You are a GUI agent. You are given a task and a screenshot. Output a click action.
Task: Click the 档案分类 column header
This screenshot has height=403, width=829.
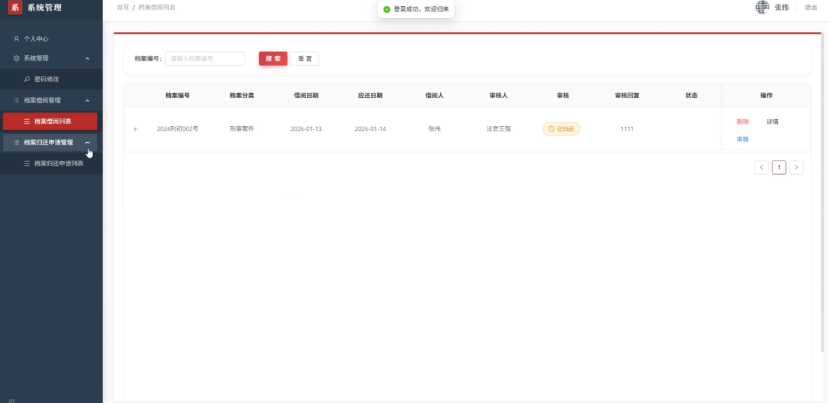click(x=242, y=96)
